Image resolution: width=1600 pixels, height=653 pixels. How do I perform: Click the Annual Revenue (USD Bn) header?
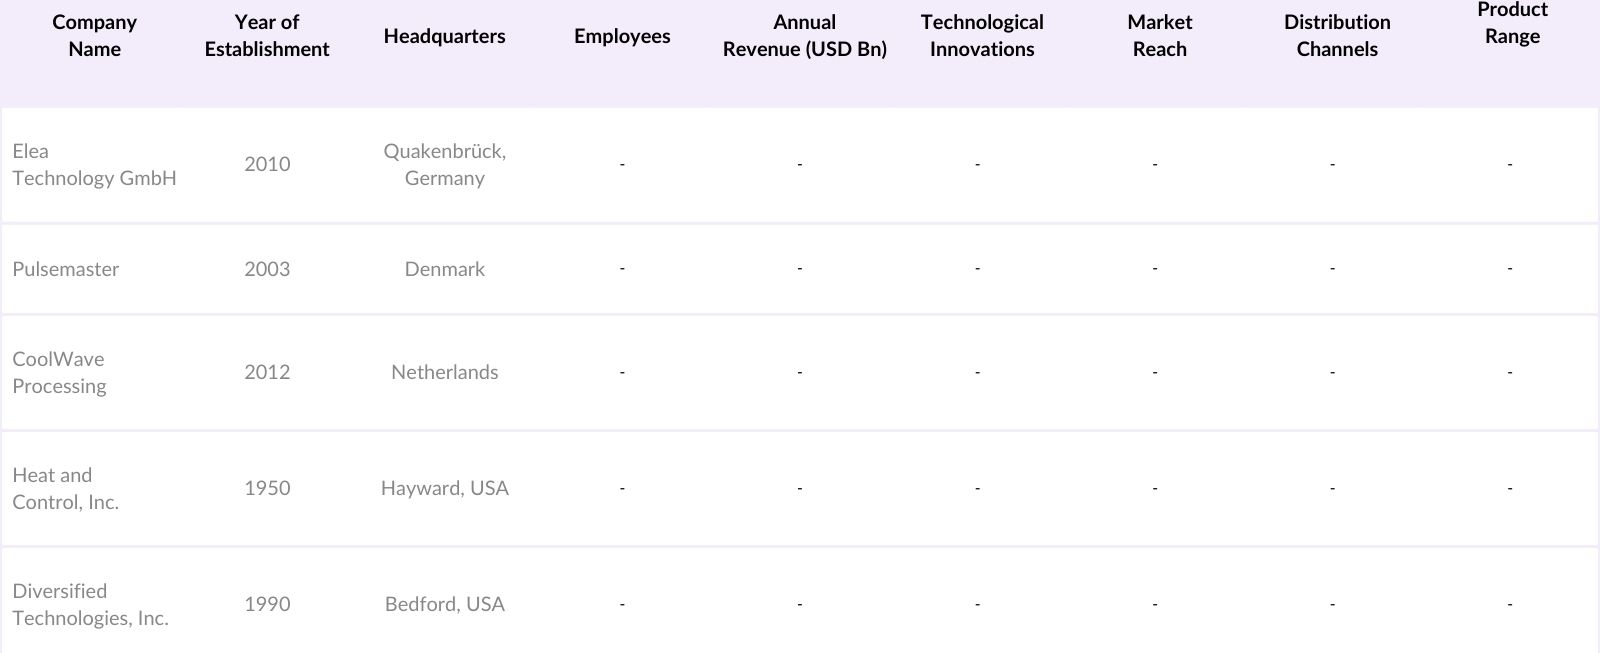804,36
